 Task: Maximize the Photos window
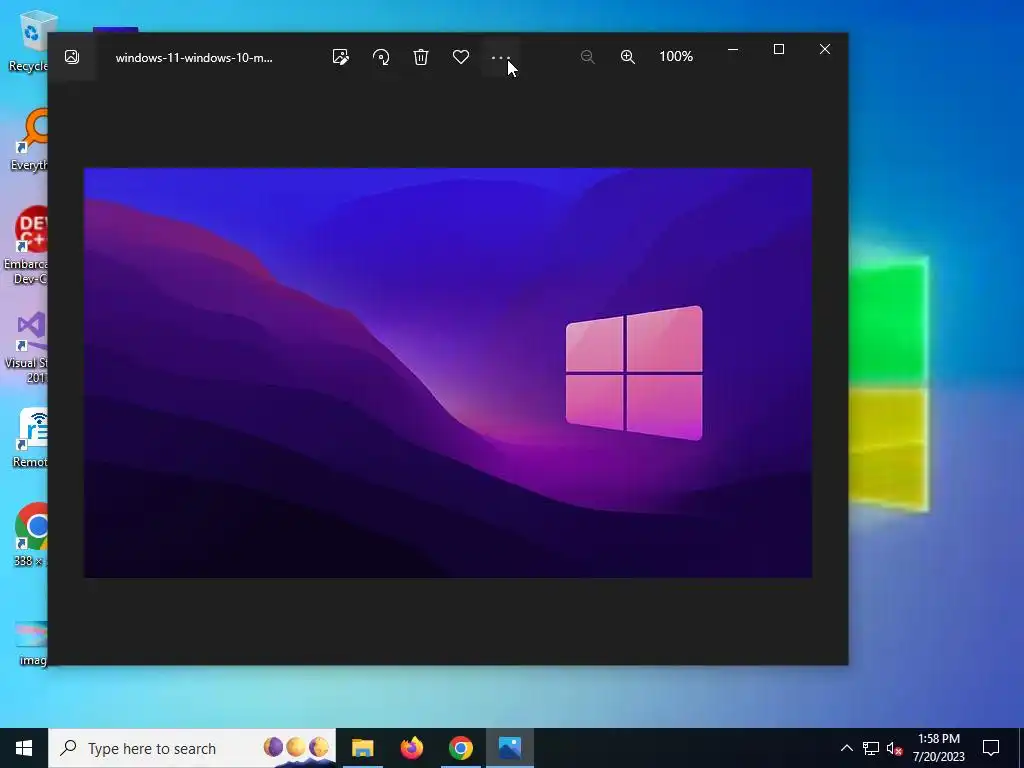tap(778, 50)
